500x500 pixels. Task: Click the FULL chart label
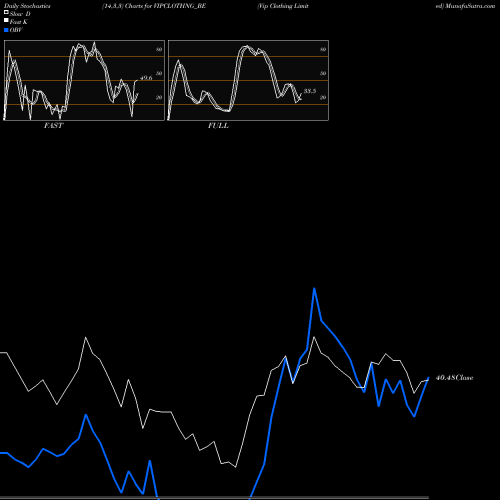218,125
